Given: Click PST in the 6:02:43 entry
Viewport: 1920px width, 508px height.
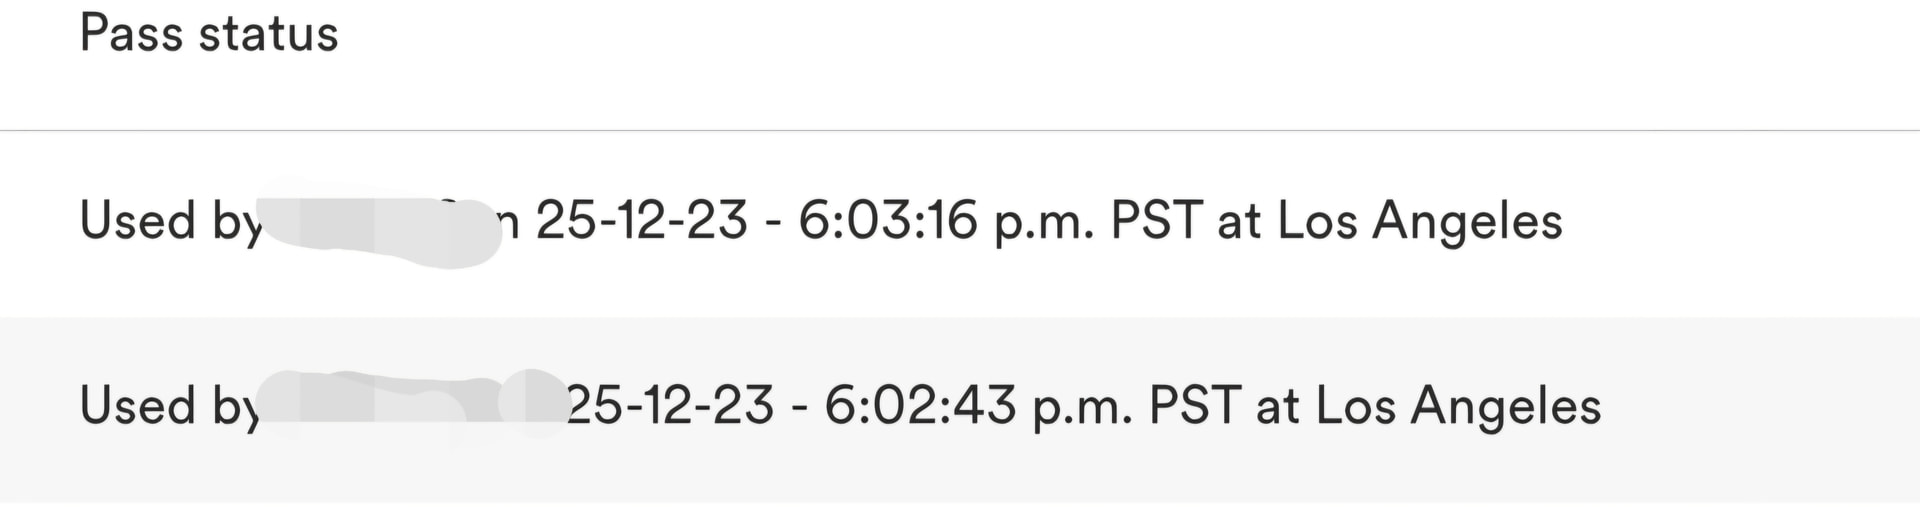Looking at the screenshot, I should (1194, 406).
